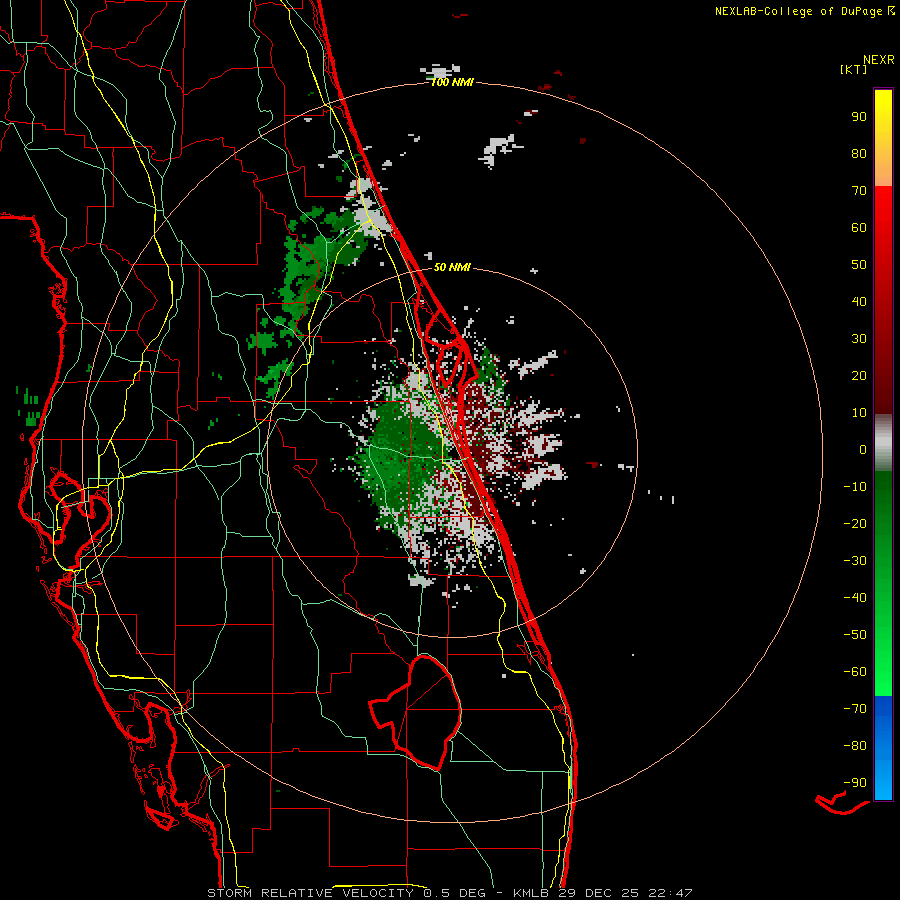Pick the gray zero-velocity segment of the color bar
This screenshot has width=900, height=900.
883,443
